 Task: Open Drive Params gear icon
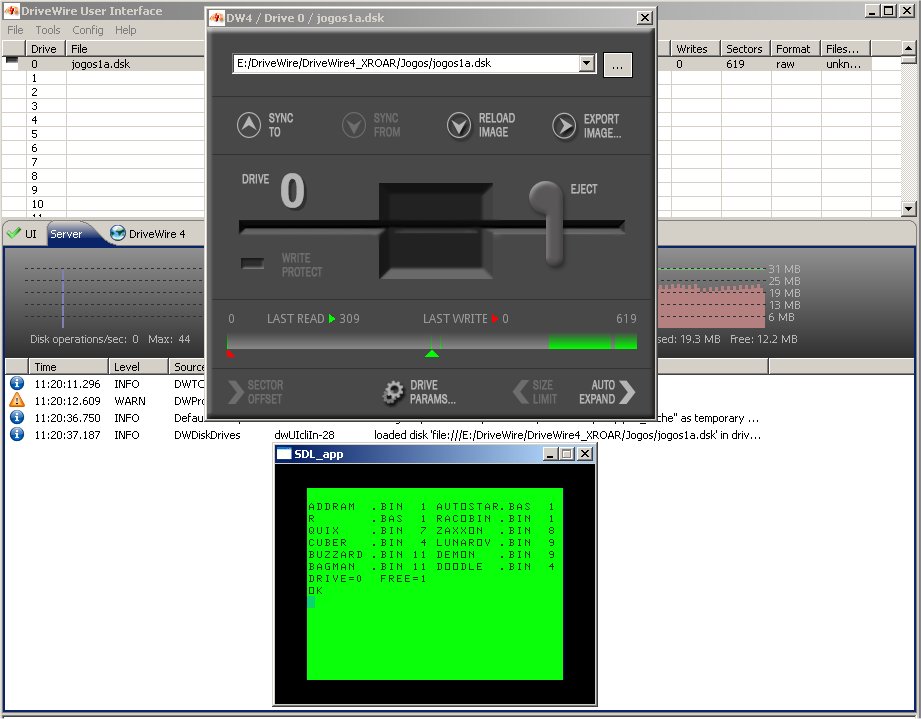[393, 392]
